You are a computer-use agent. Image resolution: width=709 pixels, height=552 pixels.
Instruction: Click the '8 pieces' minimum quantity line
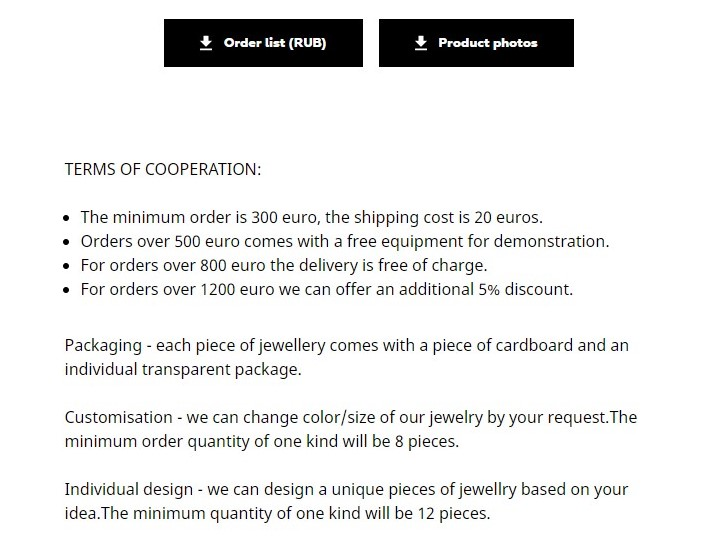click(261, 441)
